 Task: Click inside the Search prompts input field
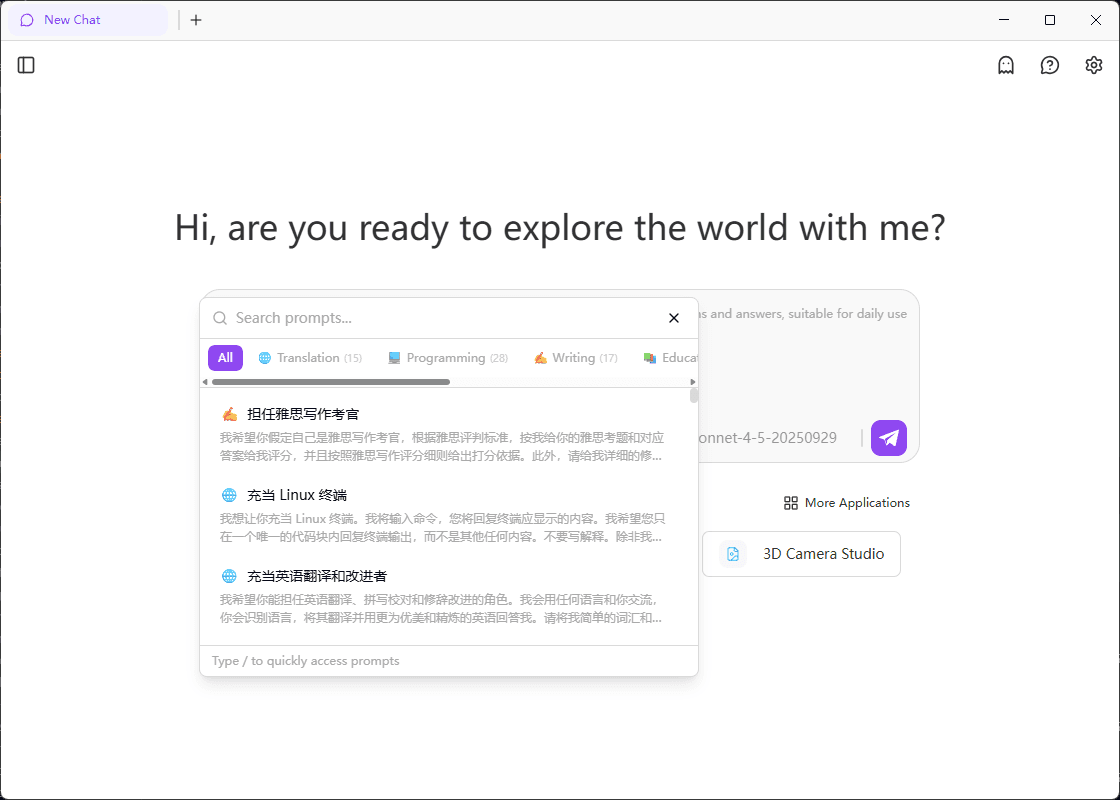400,317
